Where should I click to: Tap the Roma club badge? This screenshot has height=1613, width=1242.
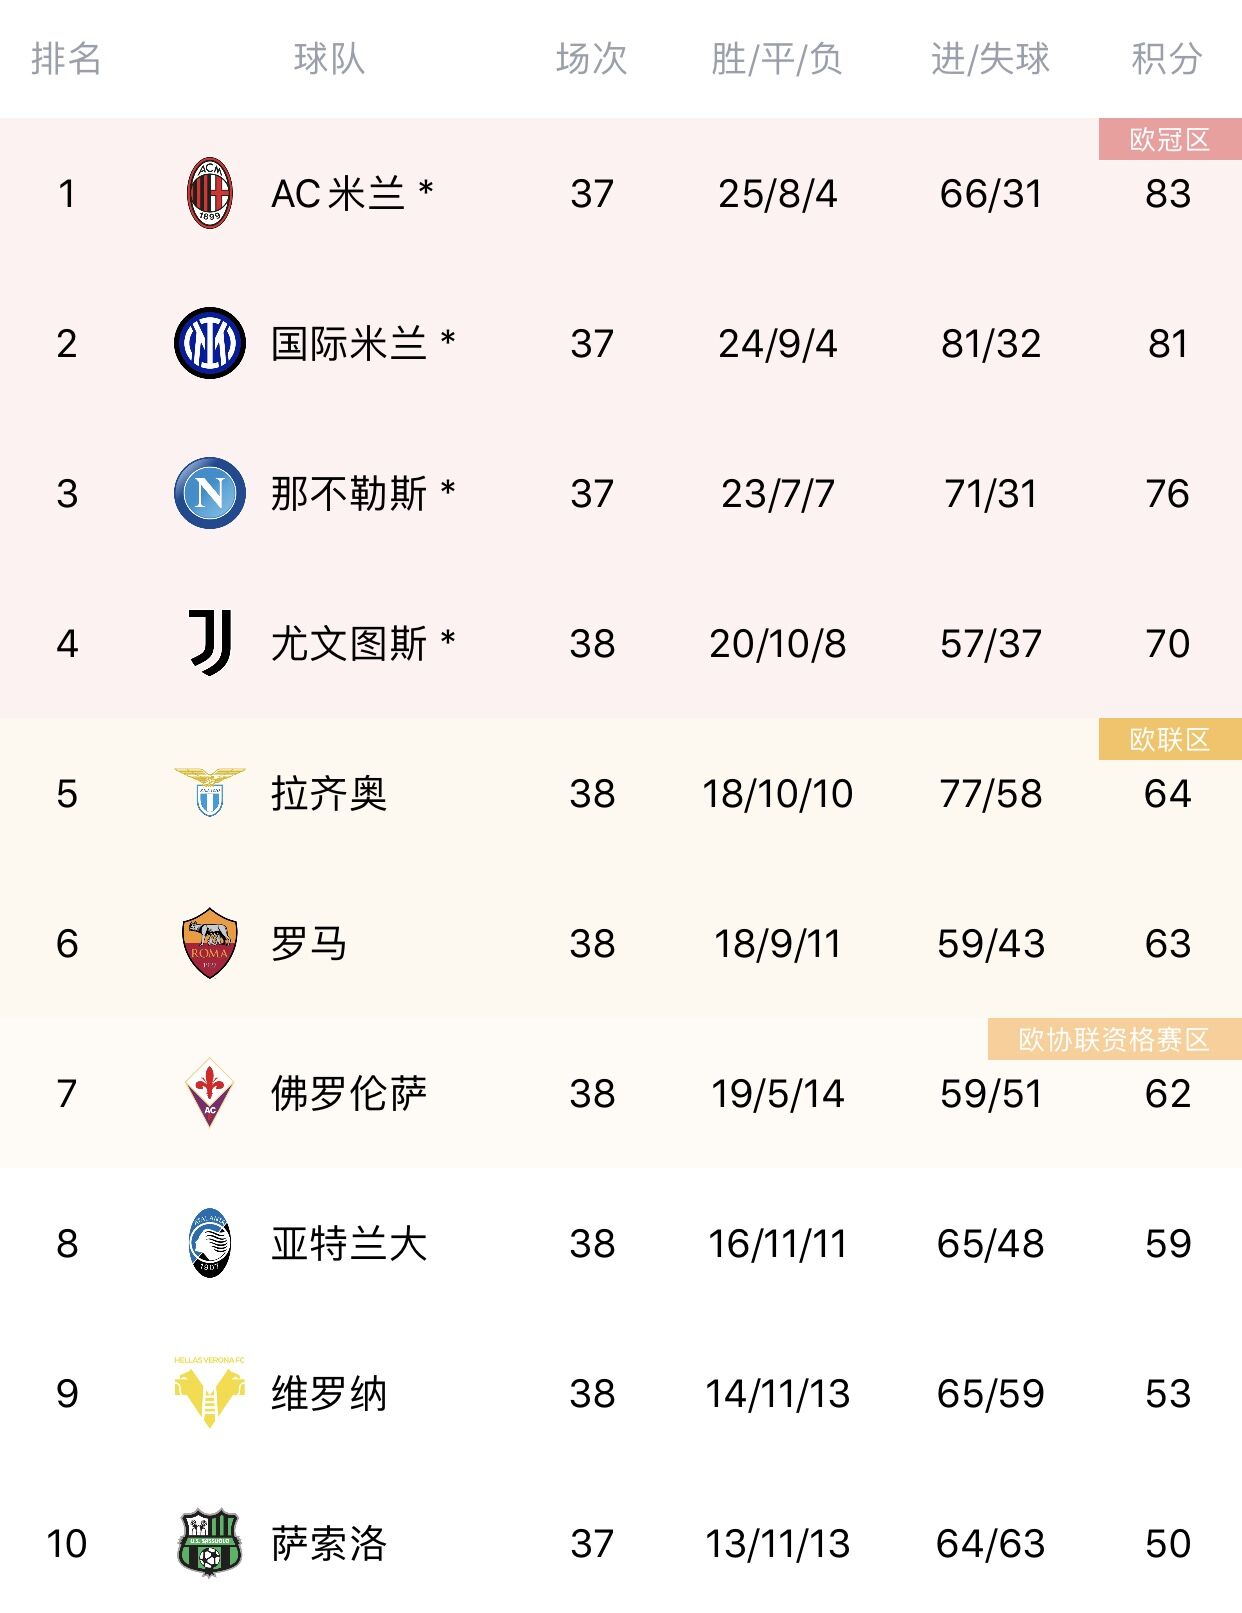tap(210, 943)
